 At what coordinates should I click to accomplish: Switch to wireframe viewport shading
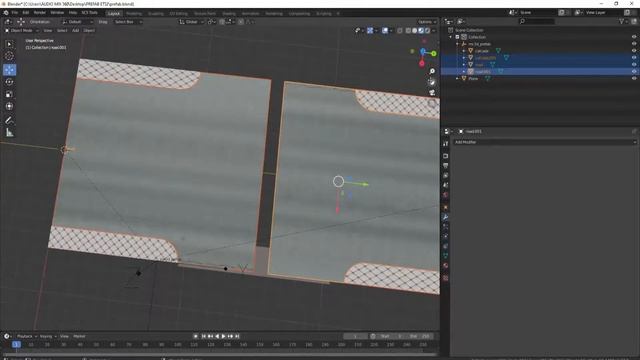pyautogui.click(x=408, y=31)
